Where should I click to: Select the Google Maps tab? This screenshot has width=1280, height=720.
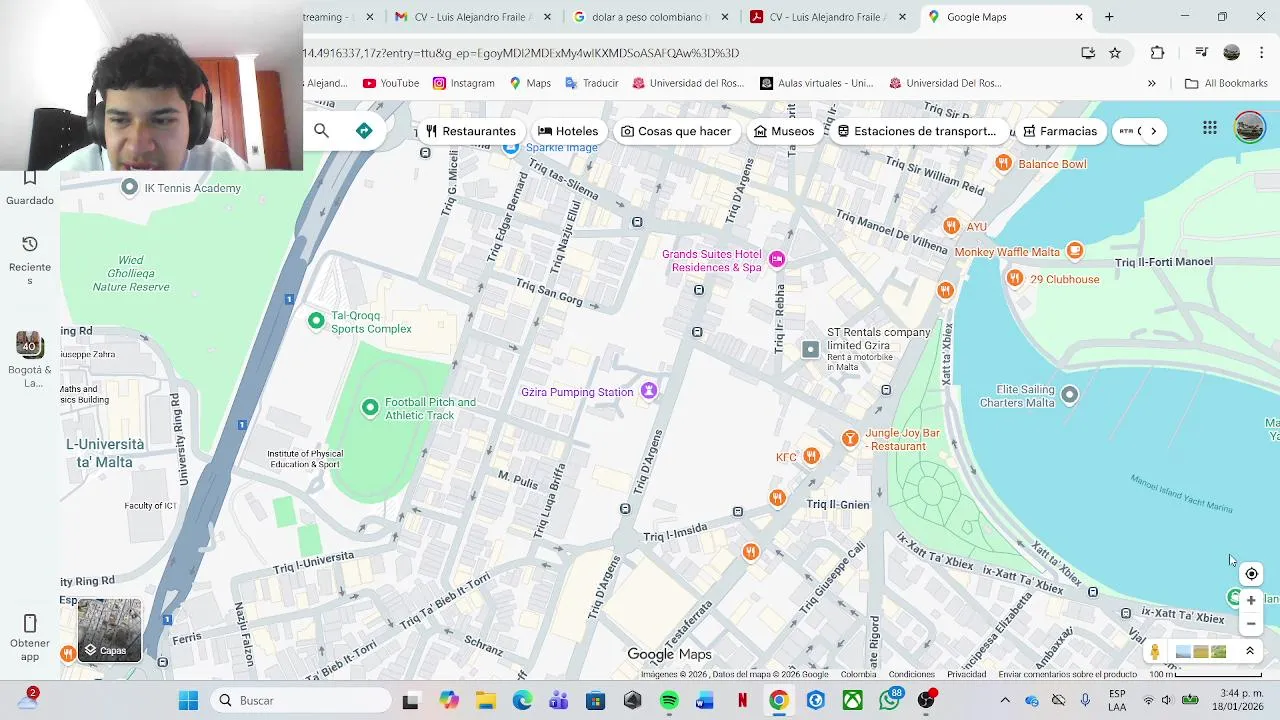[x=1007, y=17]
